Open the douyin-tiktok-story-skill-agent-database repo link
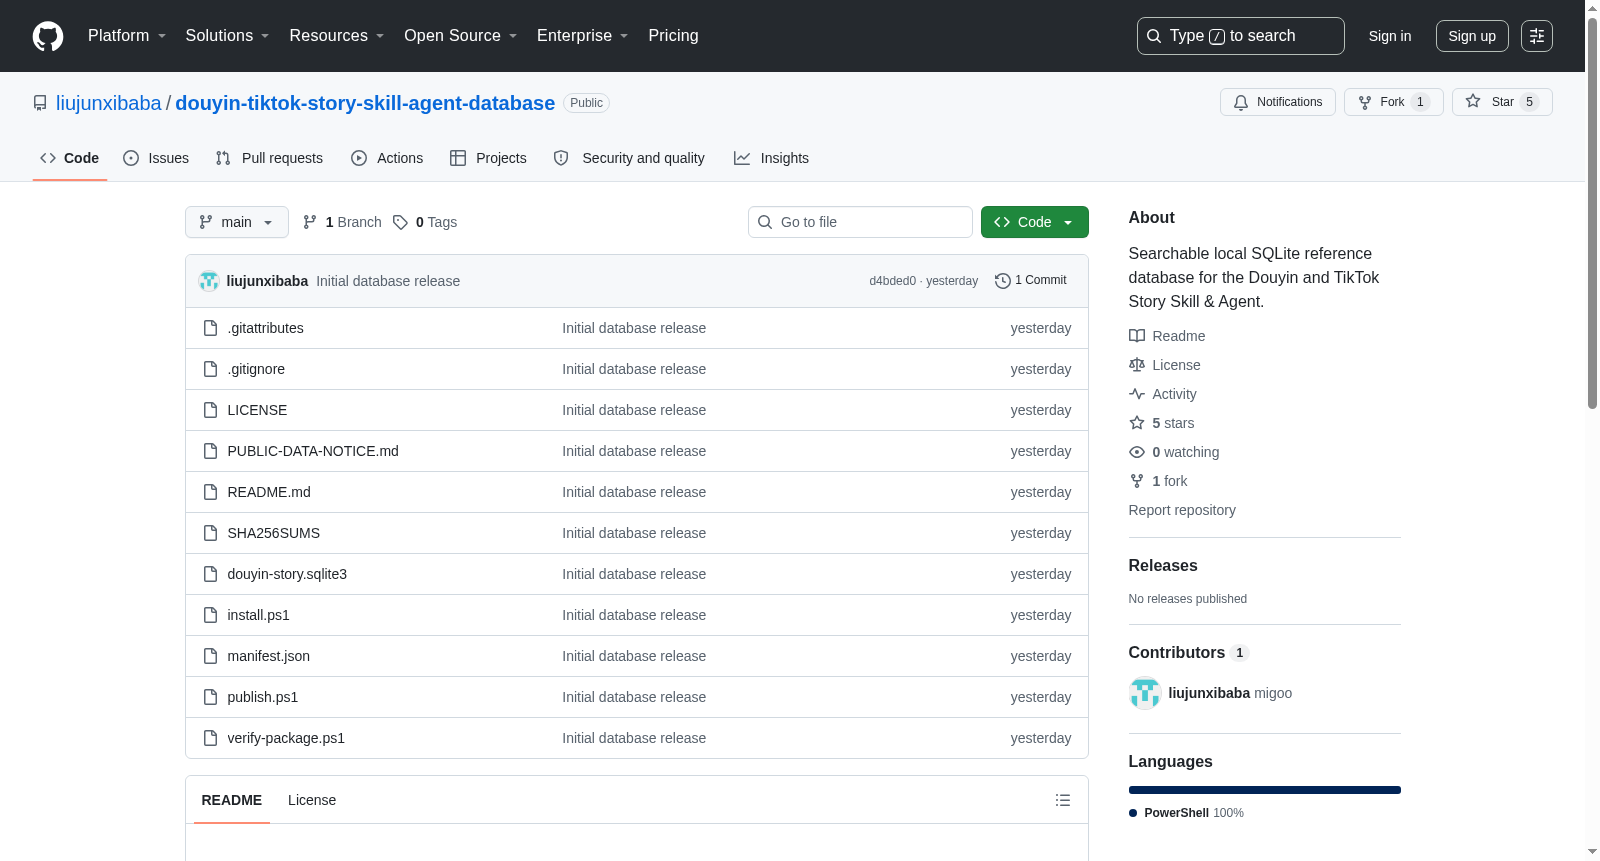1600x861 pixels. click(x=365, y=103)
